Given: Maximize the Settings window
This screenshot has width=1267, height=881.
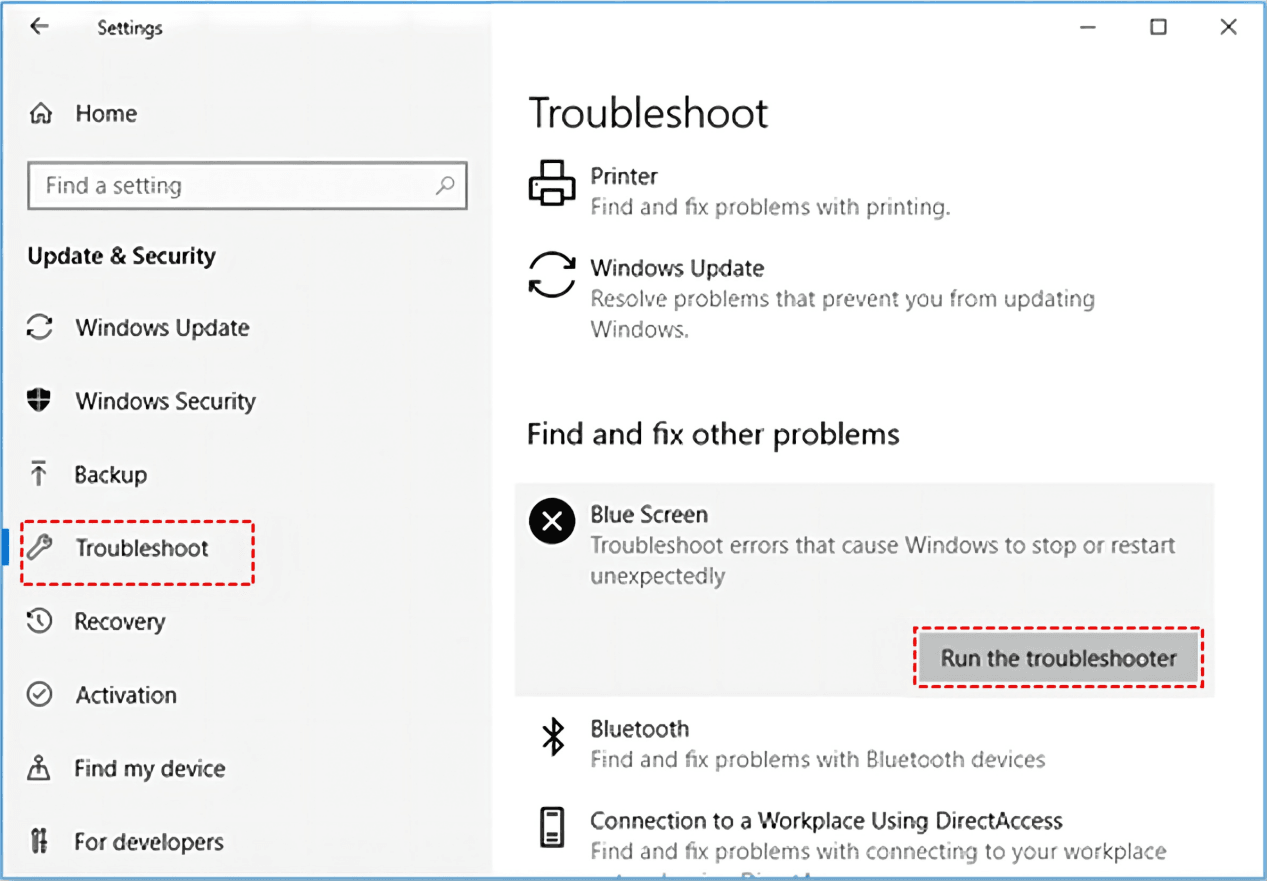Looking at the screenshot, I should click(x=1158, y=27).
